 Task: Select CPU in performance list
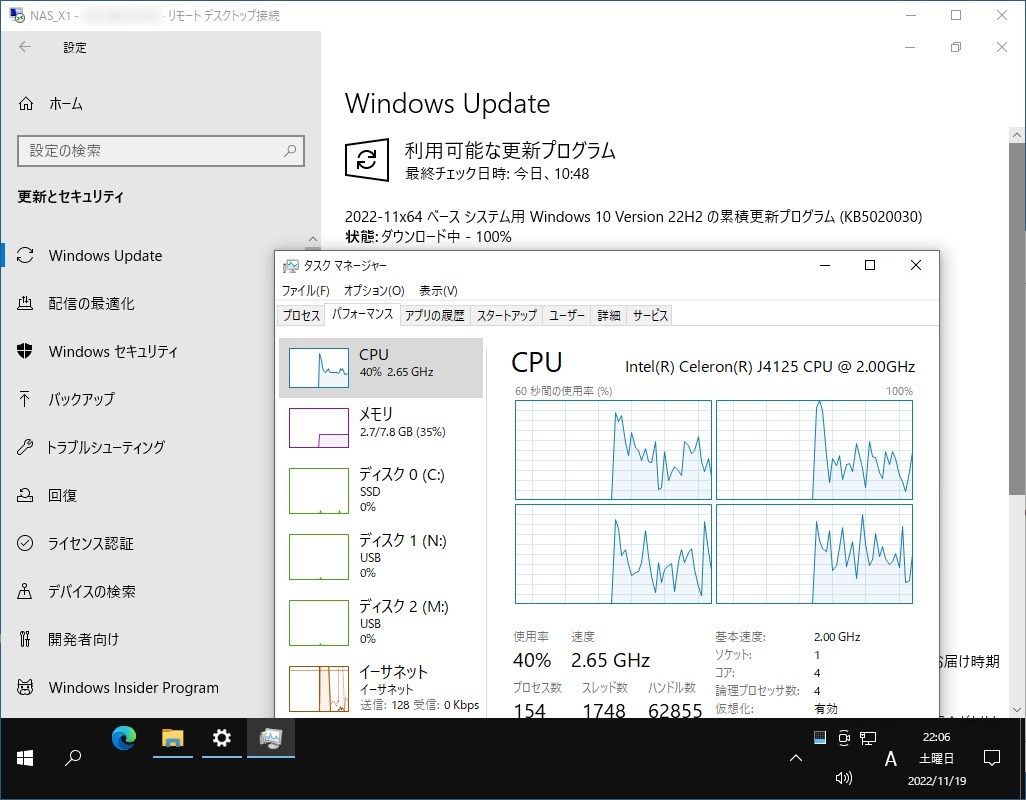[x=381, y=368]
